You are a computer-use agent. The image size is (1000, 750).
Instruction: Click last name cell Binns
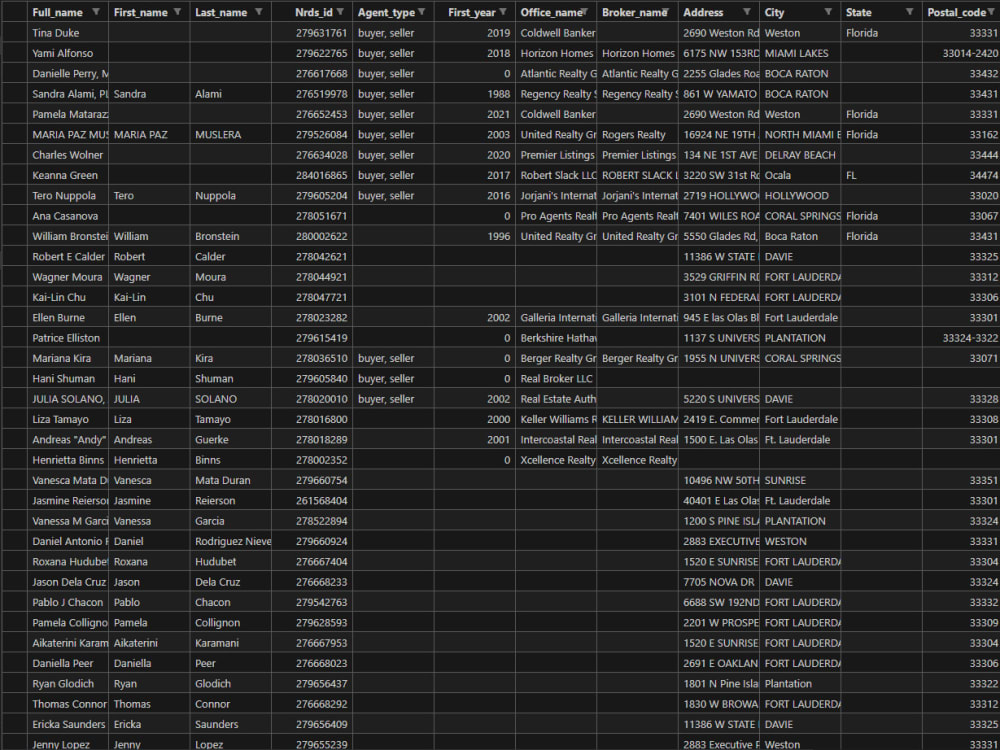[x=230, y=460]
